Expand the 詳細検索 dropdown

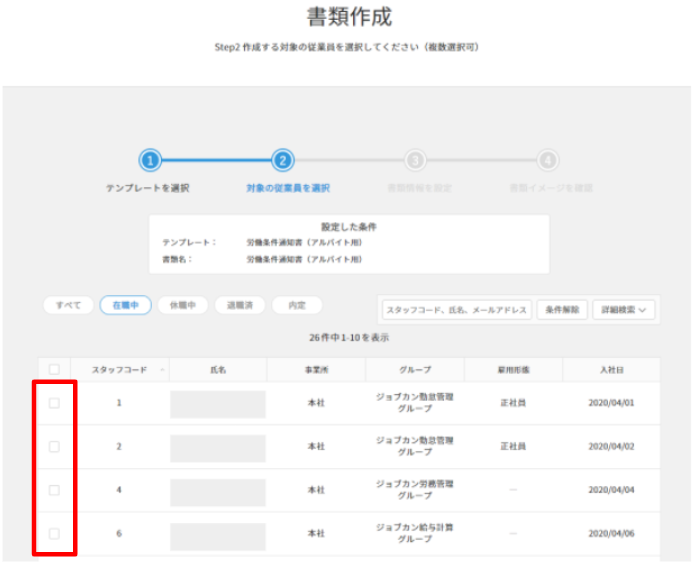(625, 310)
